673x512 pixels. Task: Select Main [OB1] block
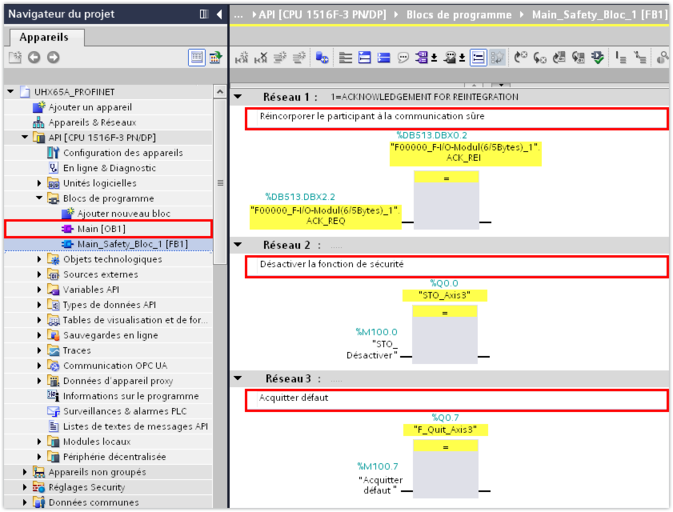point(100,229)
